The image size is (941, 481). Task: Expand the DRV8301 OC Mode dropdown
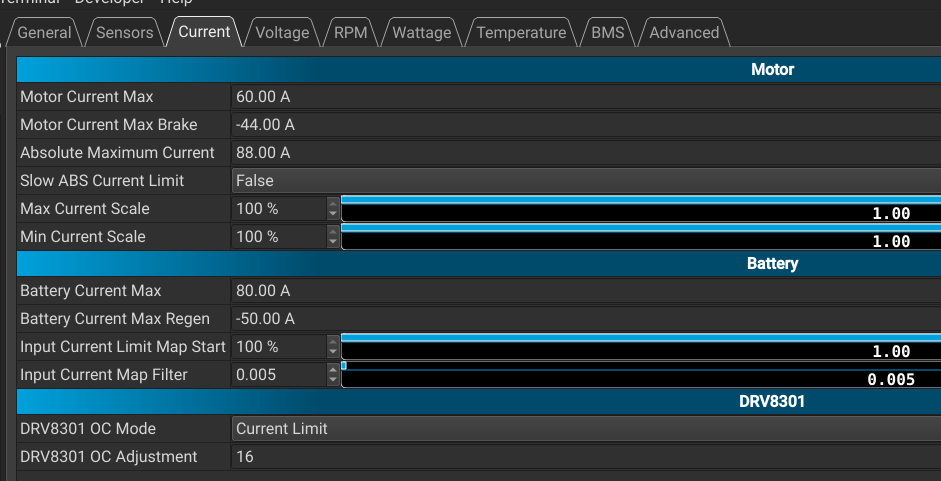(586, 429)
